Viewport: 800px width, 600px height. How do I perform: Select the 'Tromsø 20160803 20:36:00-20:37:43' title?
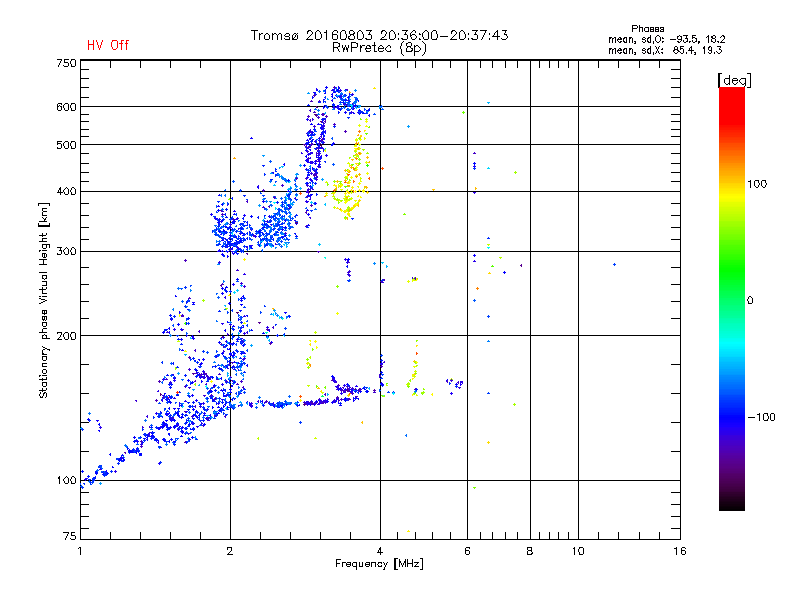tap(379, 35)
